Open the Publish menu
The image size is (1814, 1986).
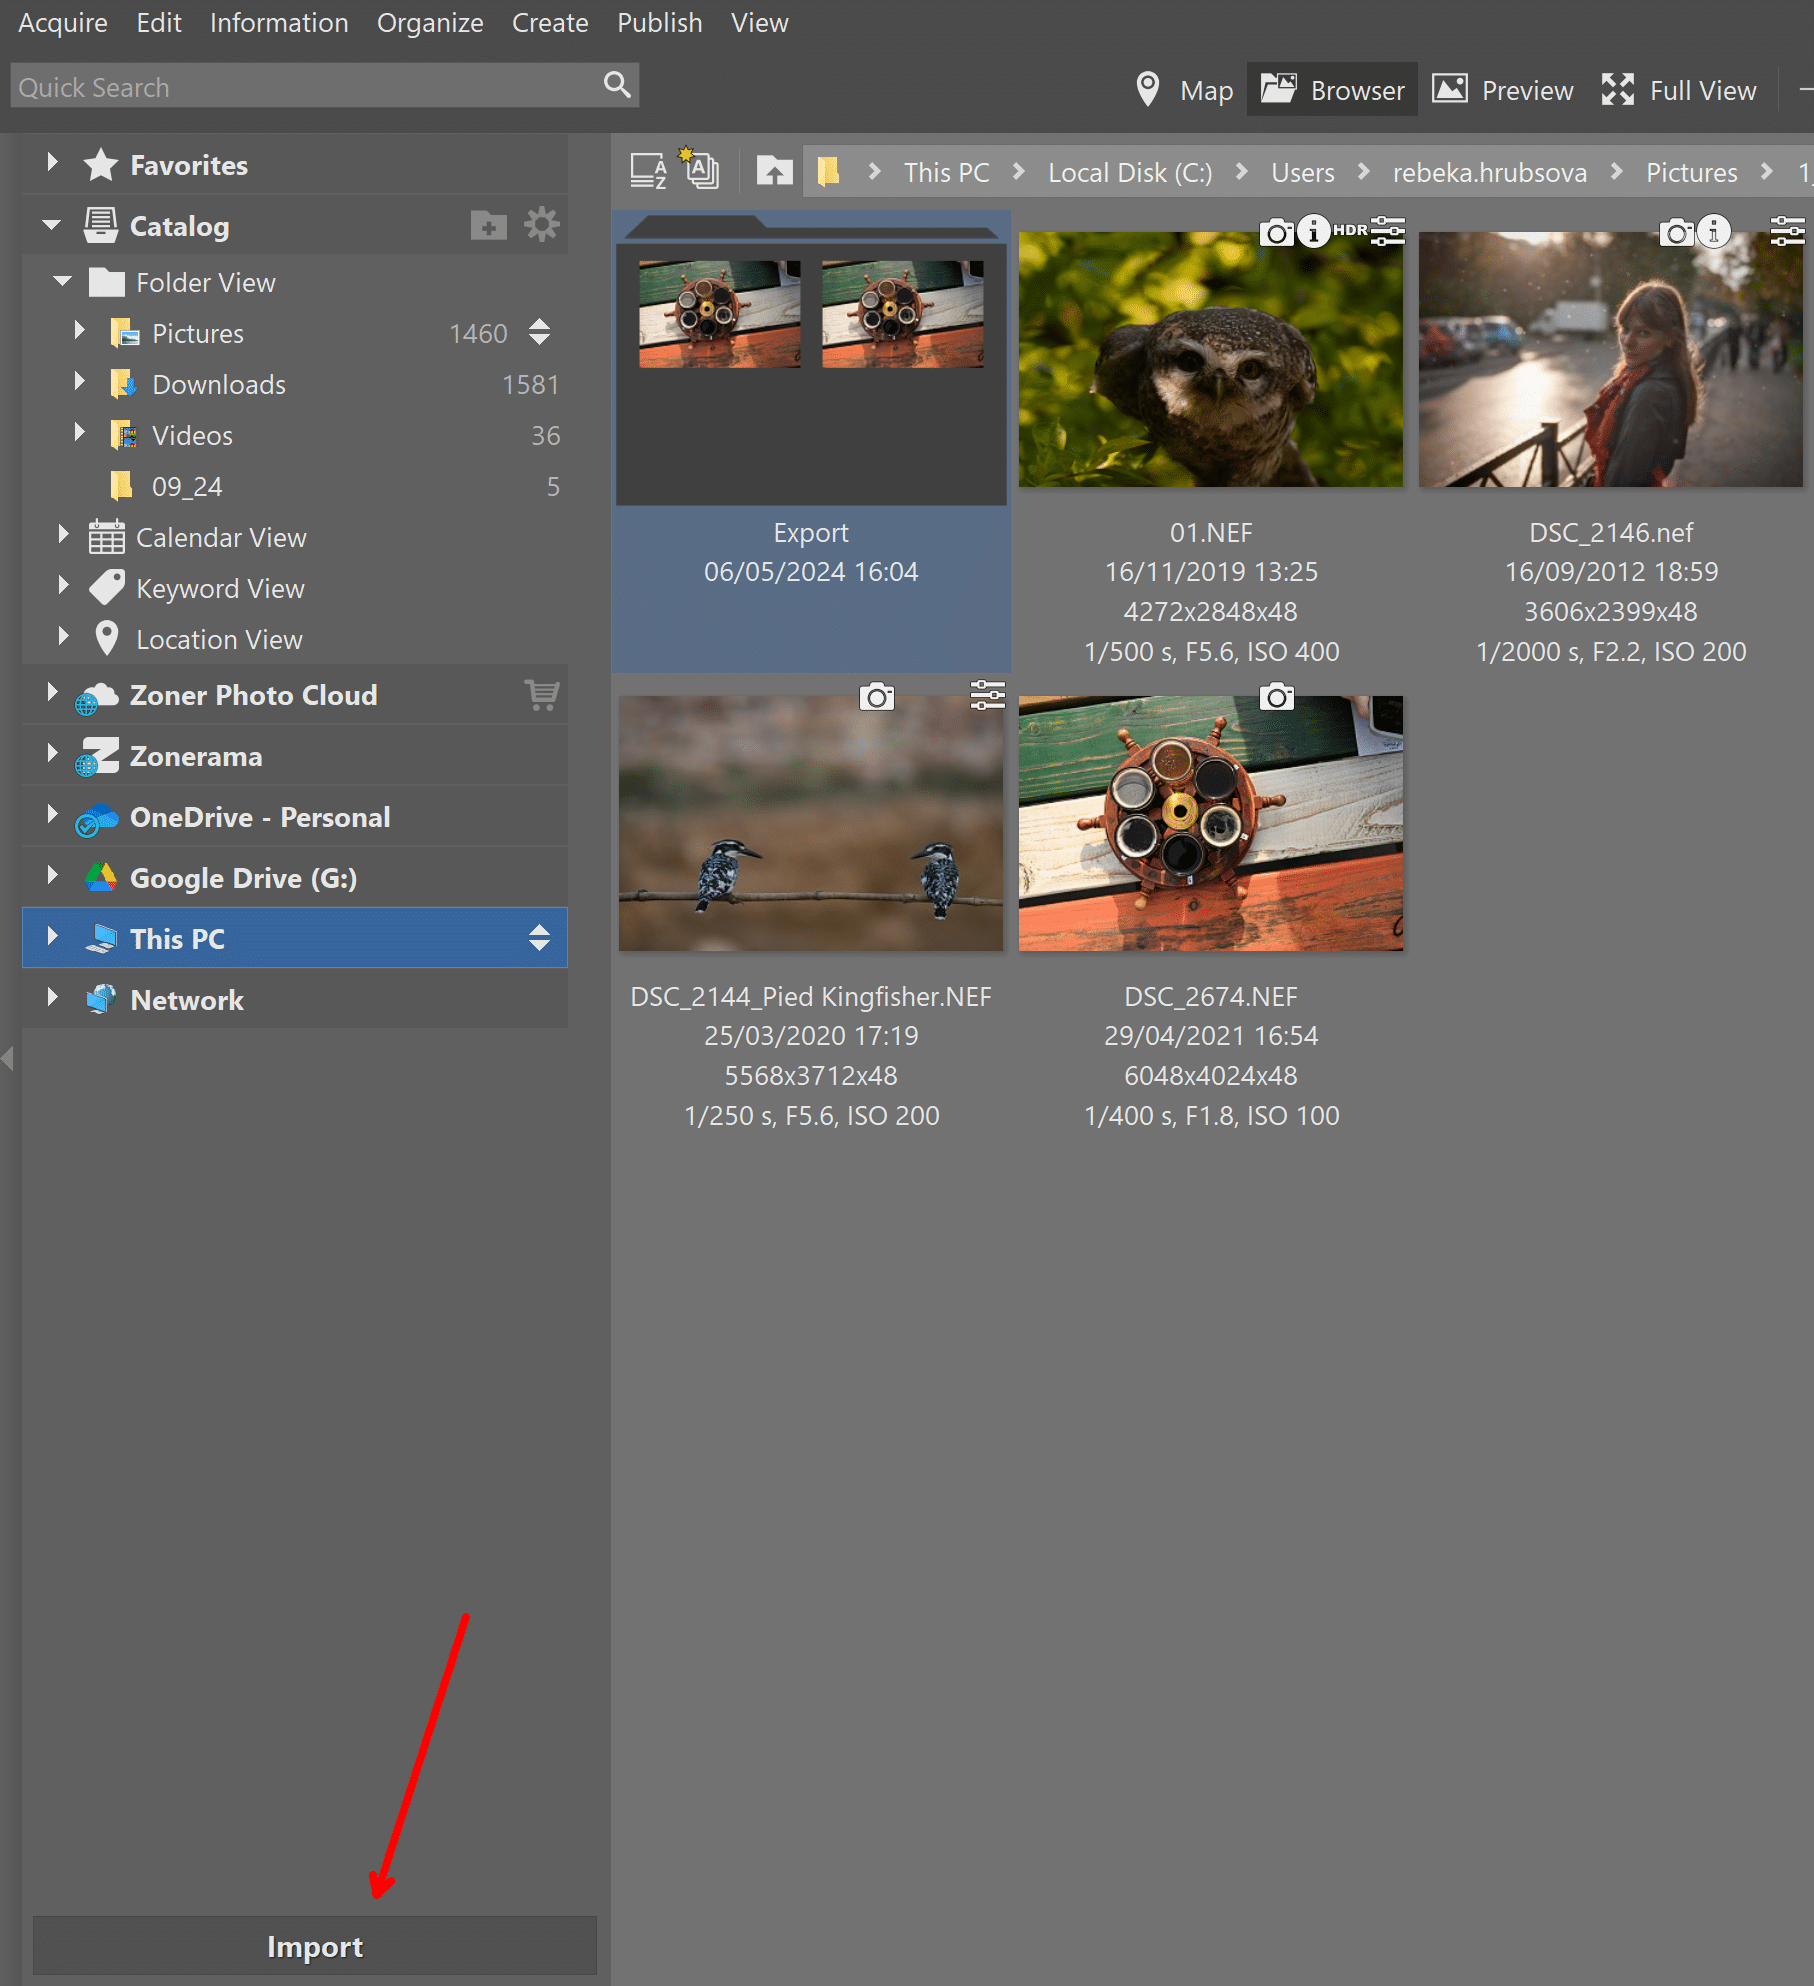point(659,22)
